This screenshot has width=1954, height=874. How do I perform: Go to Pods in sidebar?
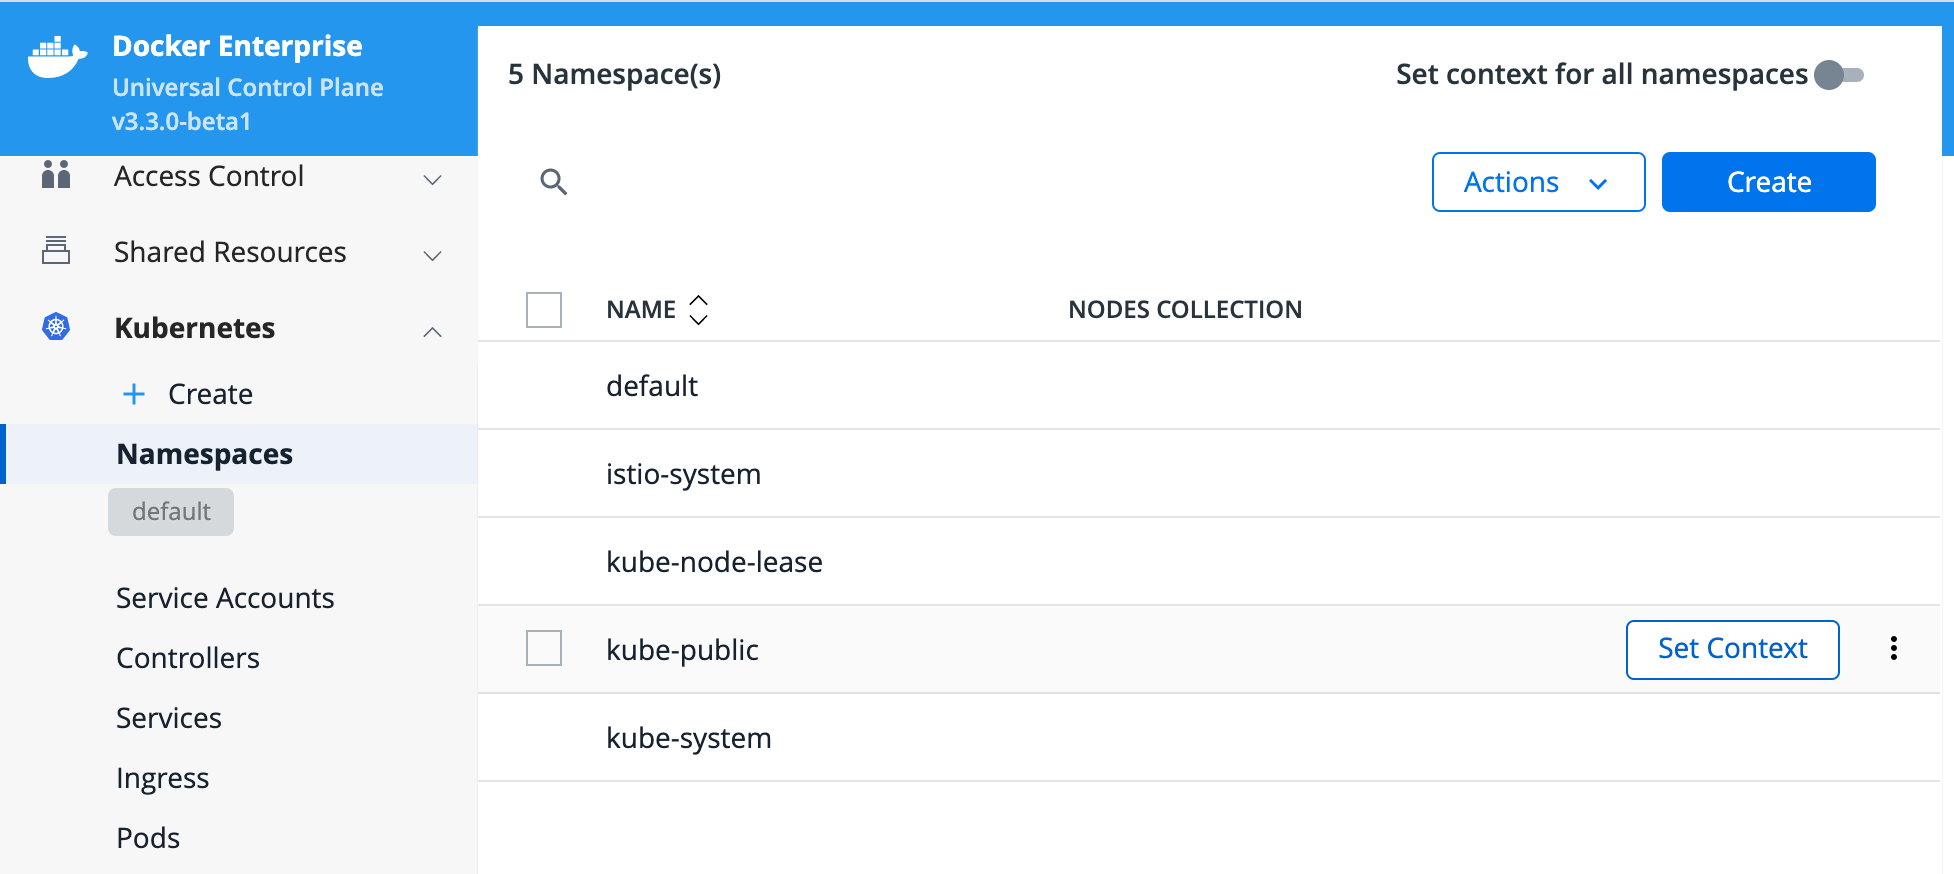tap(148, 838)
